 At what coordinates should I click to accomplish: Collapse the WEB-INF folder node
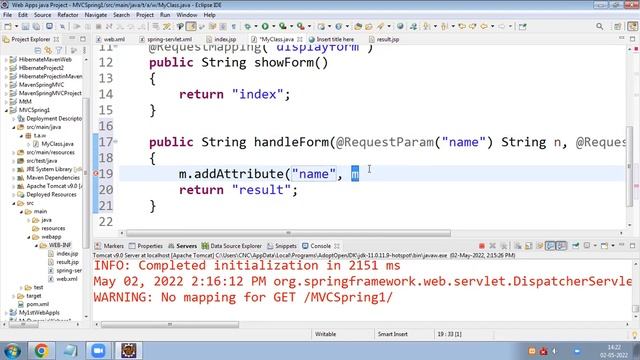tap(36, 245)
